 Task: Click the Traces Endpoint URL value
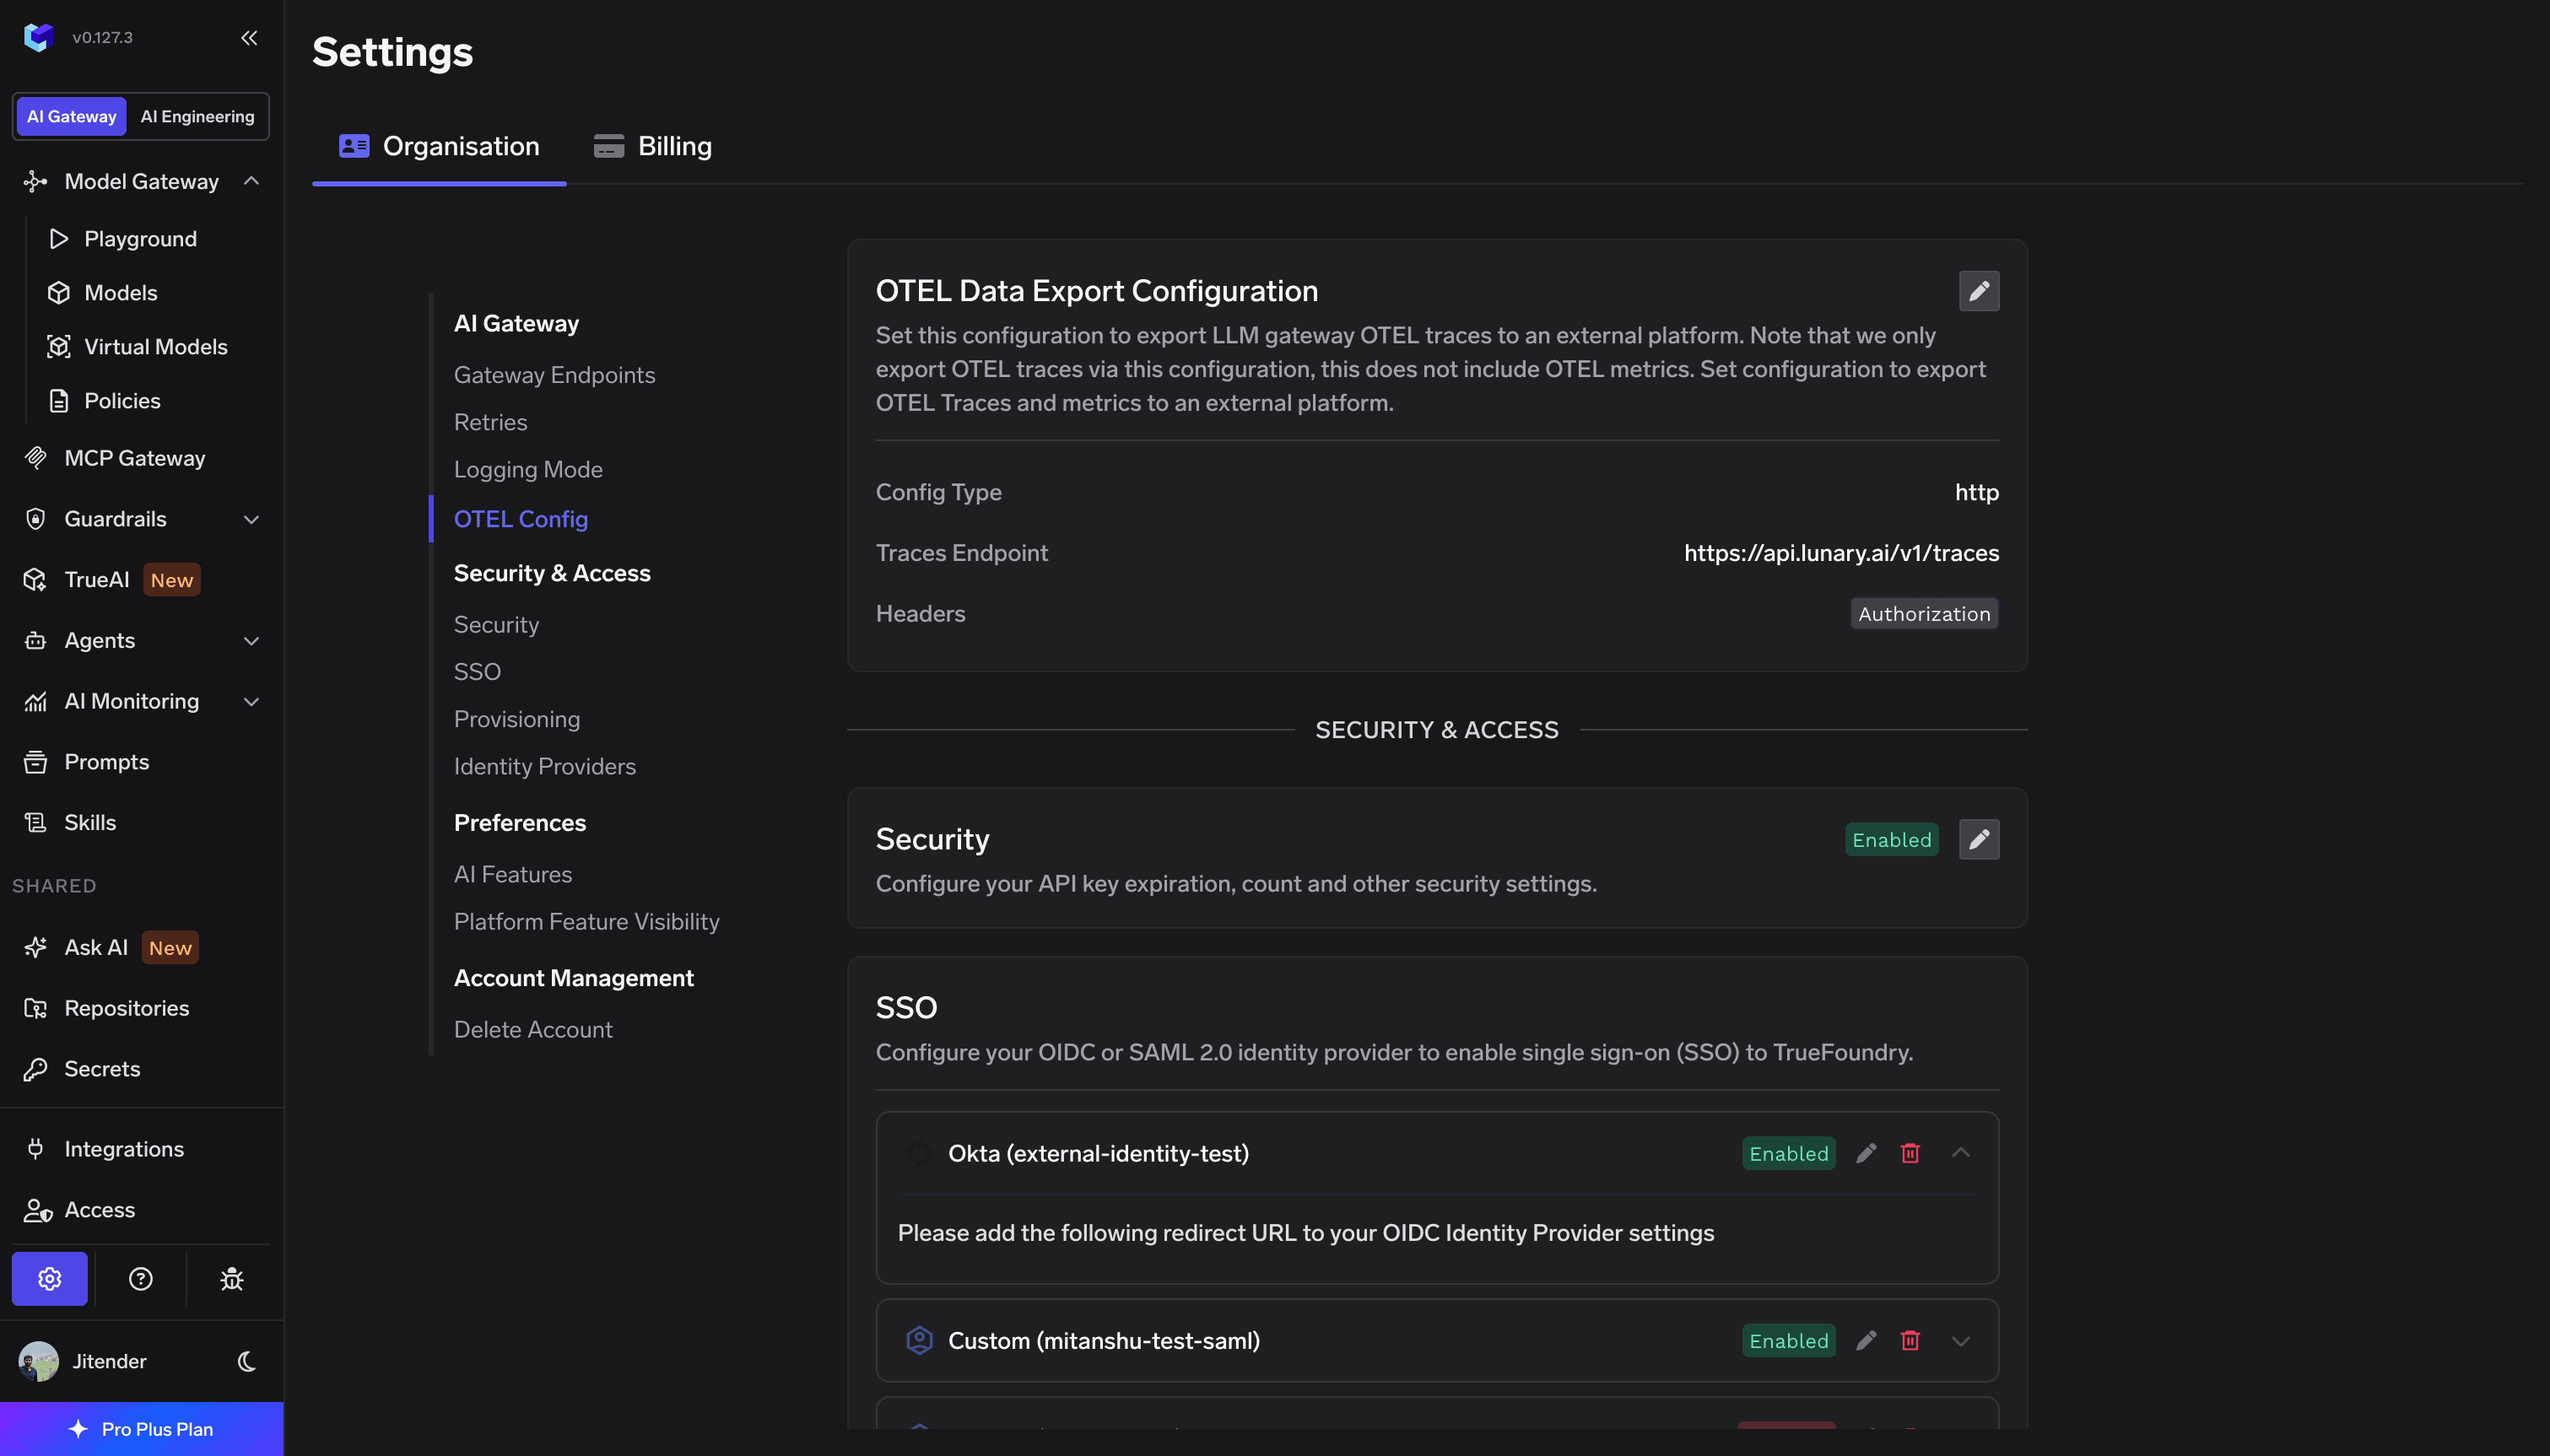(x=1840, y=553)
